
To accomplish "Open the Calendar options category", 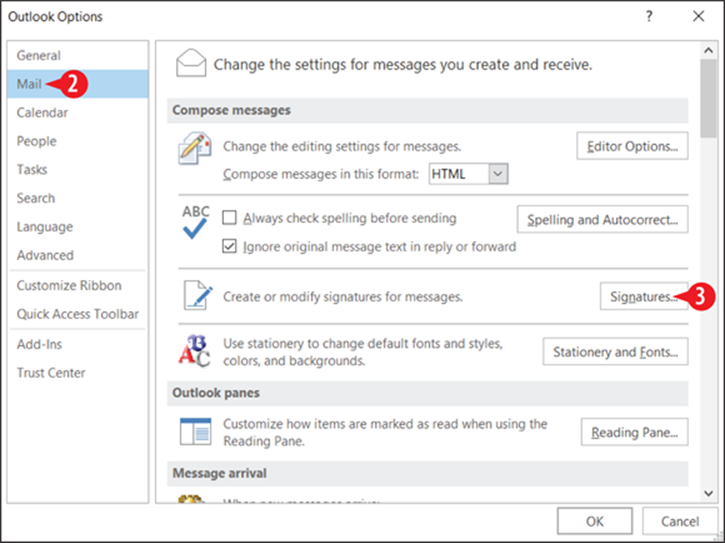I will click(78, 112).
